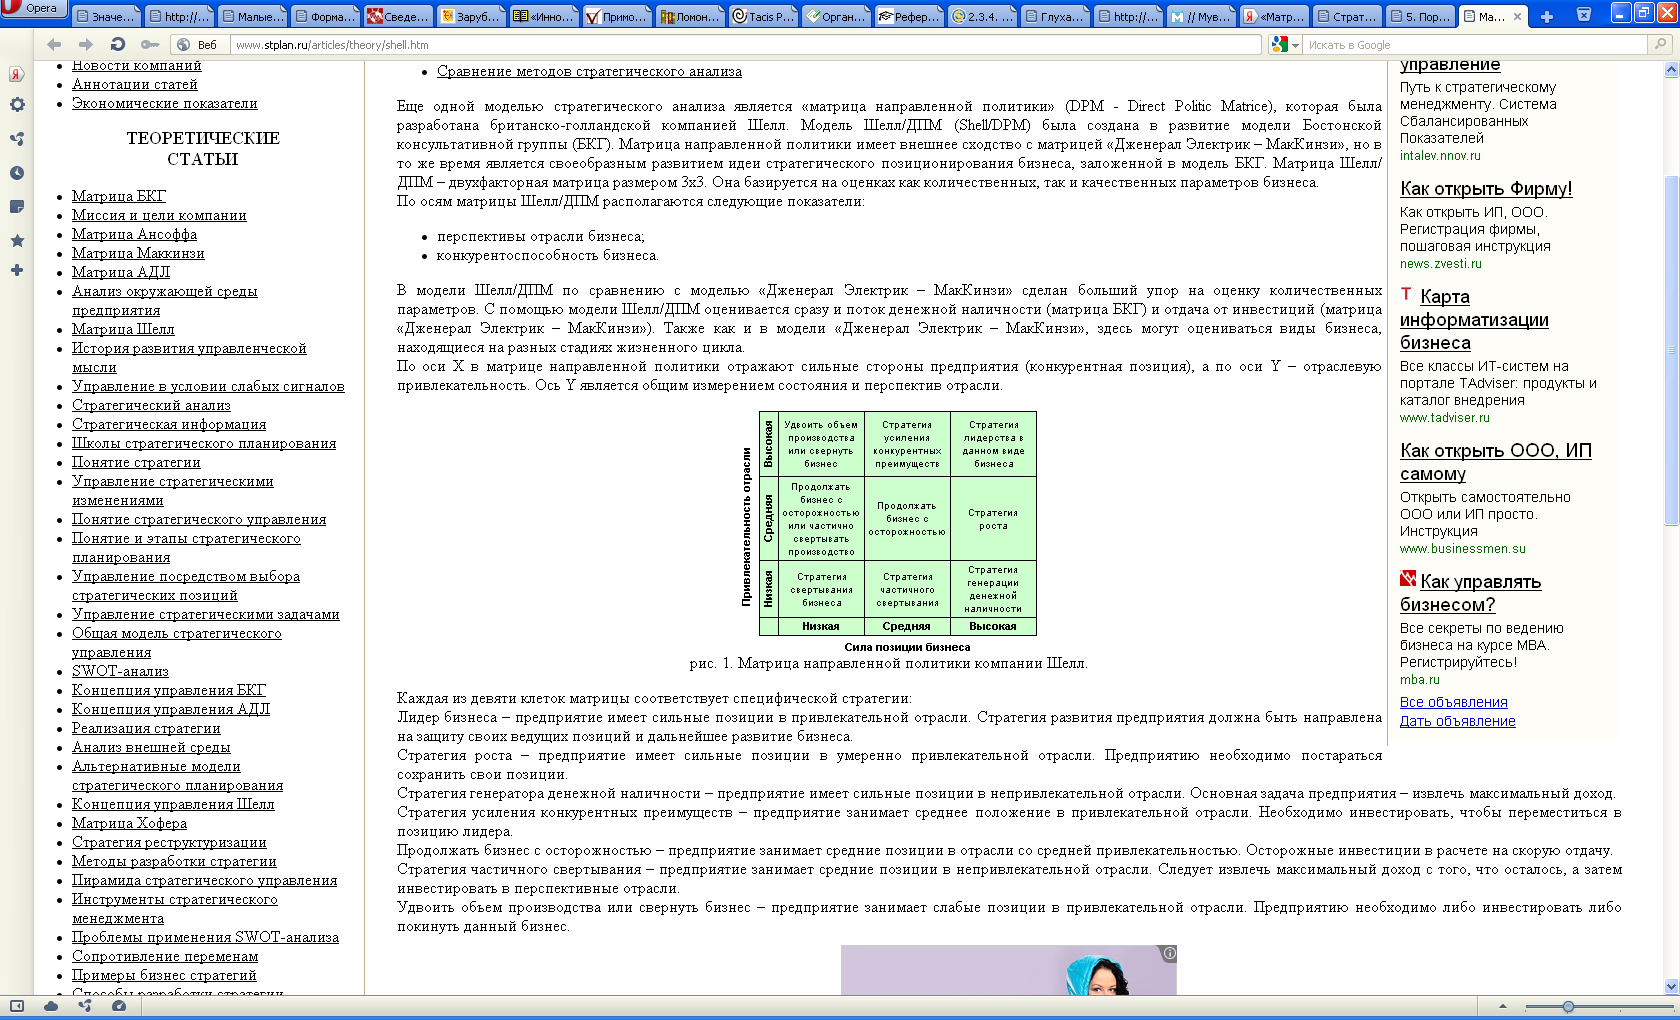
Task: Toggle the panels with status bar button
Action: [x=16, y=1006]
